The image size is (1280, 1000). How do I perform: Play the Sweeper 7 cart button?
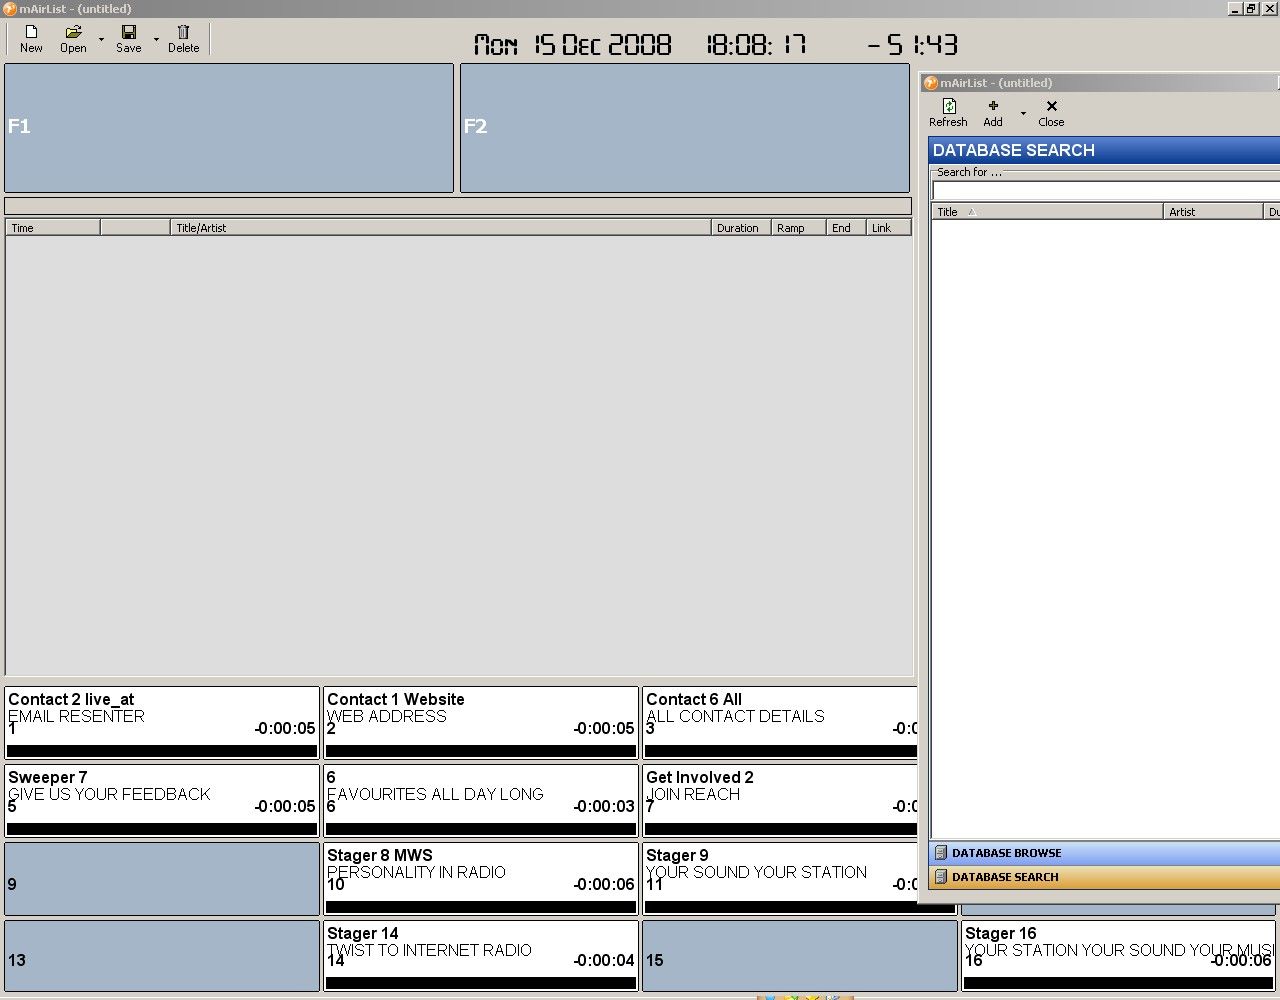click(161, 794)
